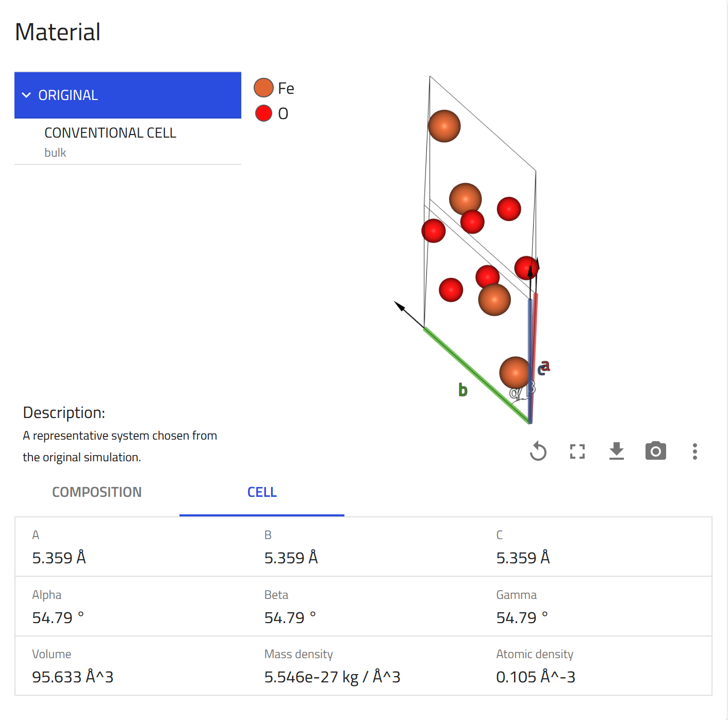Toggle fullscreen for the structure viewer
The height and width of the screenshot is (720, 728).
pyautogui.click(x=577, y=451)
